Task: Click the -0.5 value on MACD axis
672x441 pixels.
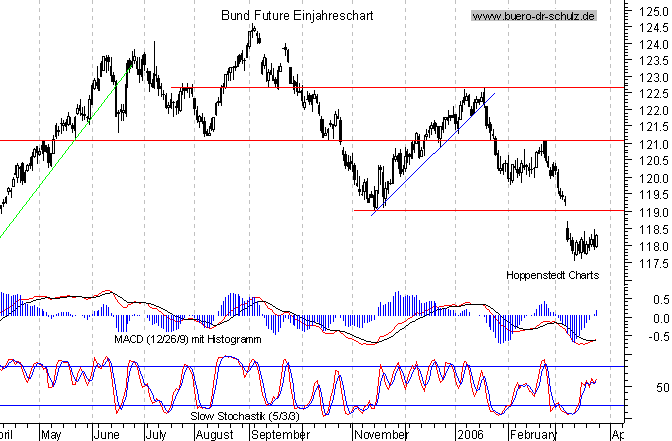Action: click(x=653, y=336)
